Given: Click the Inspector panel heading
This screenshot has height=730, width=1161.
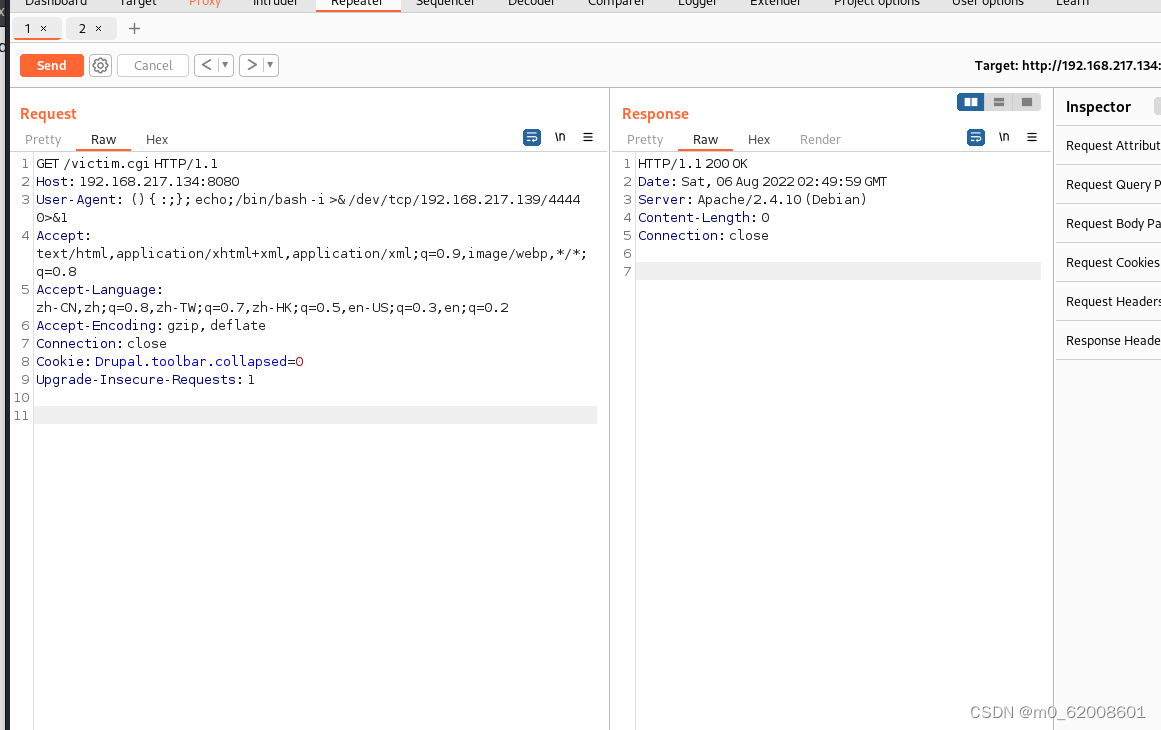Looking at the screenshot, I should pyautogui.click(x=1098, y=107).
